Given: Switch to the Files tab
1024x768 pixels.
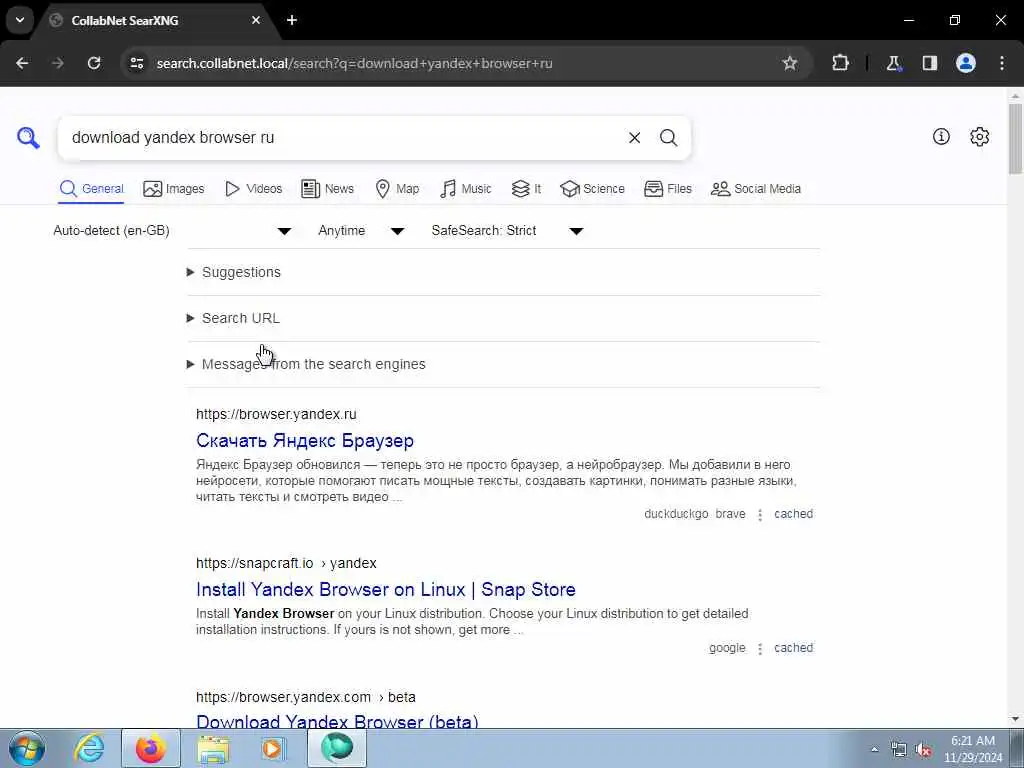Looking at the screenshot, I should (x=667, y=189).
